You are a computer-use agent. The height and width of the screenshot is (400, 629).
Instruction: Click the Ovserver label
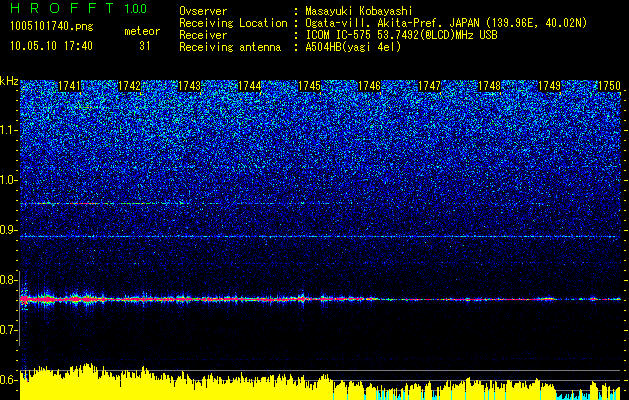203,11
